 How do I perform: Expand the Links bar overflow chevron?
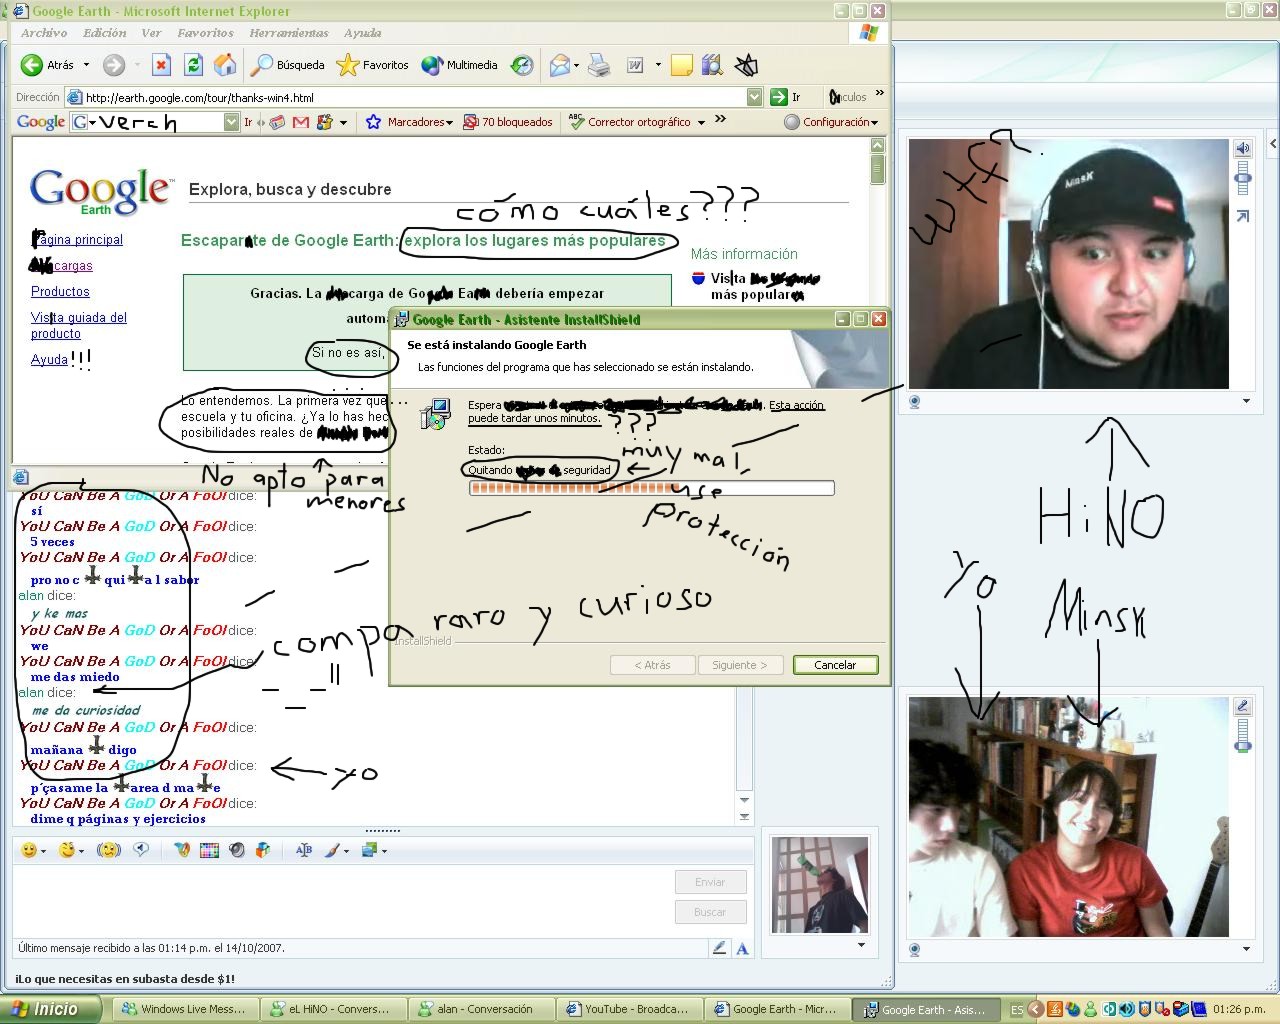point(880,94)
